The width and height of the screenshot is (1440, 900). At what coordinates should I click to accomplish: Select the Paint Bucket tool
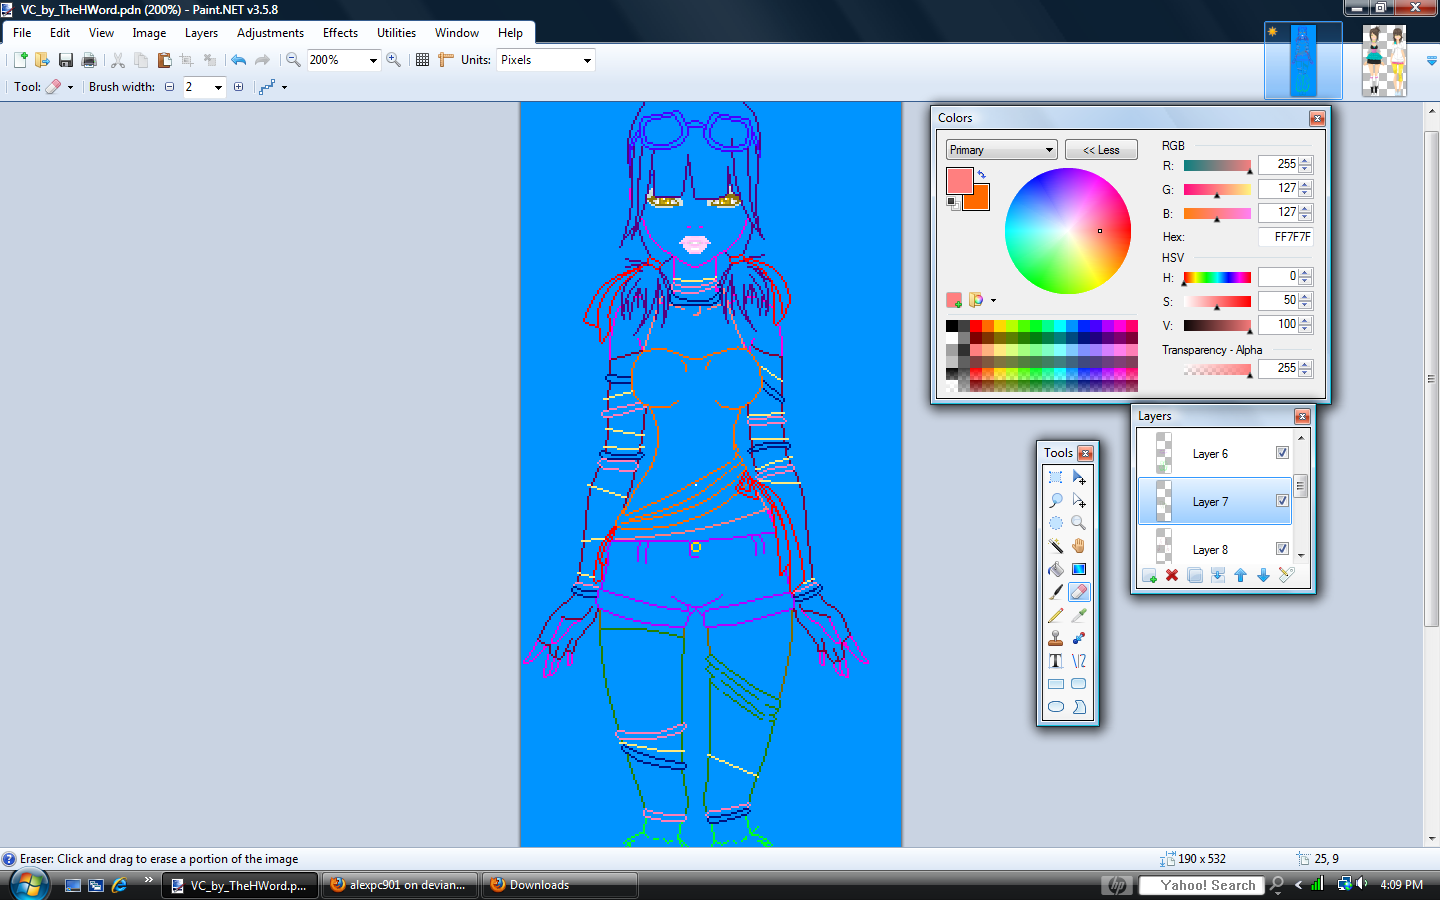(x=1056, y=569)
